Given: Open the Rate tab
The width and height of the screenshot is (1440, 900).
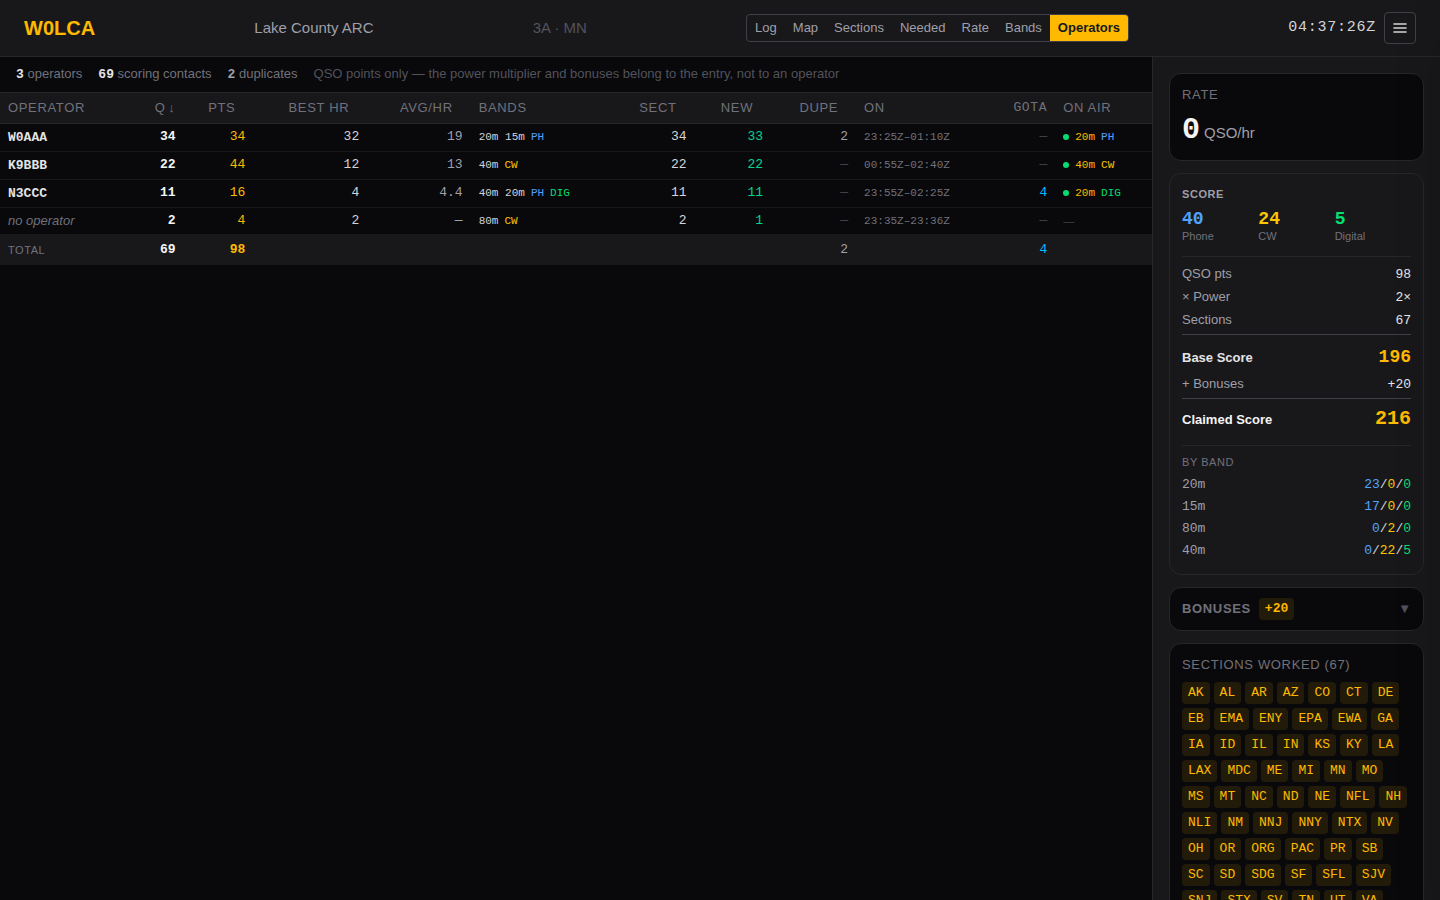Looking at the screenshot, I should (975, 28).
